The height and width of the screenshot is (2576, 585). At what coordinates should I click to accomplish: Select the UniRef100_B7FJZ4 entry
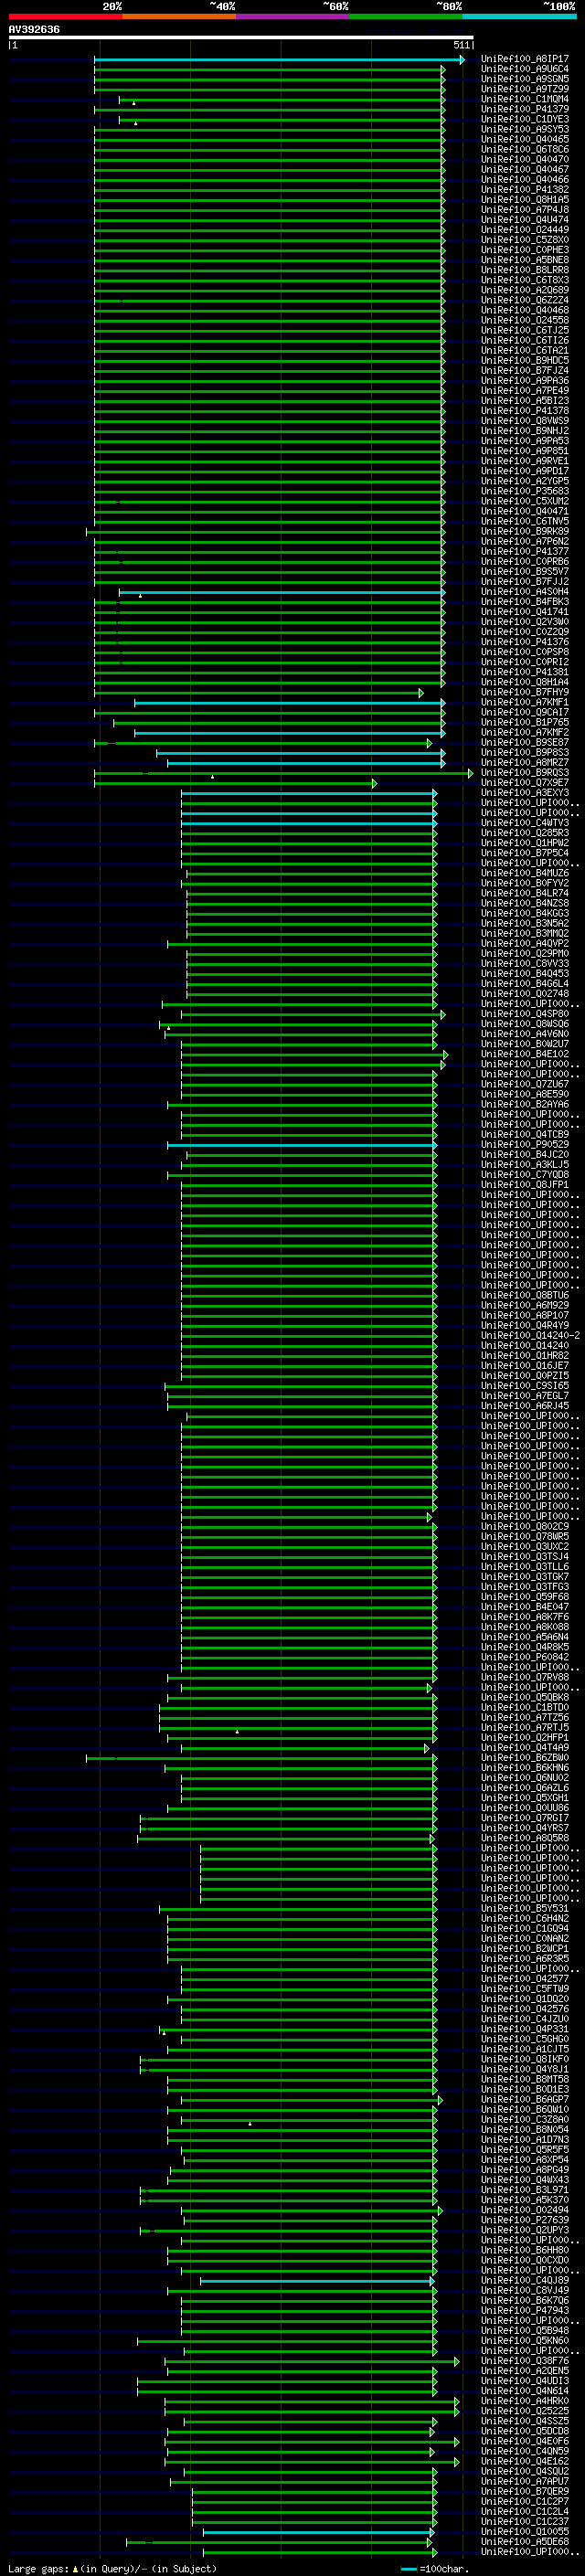pyautogui.click(x=524, y=370)
